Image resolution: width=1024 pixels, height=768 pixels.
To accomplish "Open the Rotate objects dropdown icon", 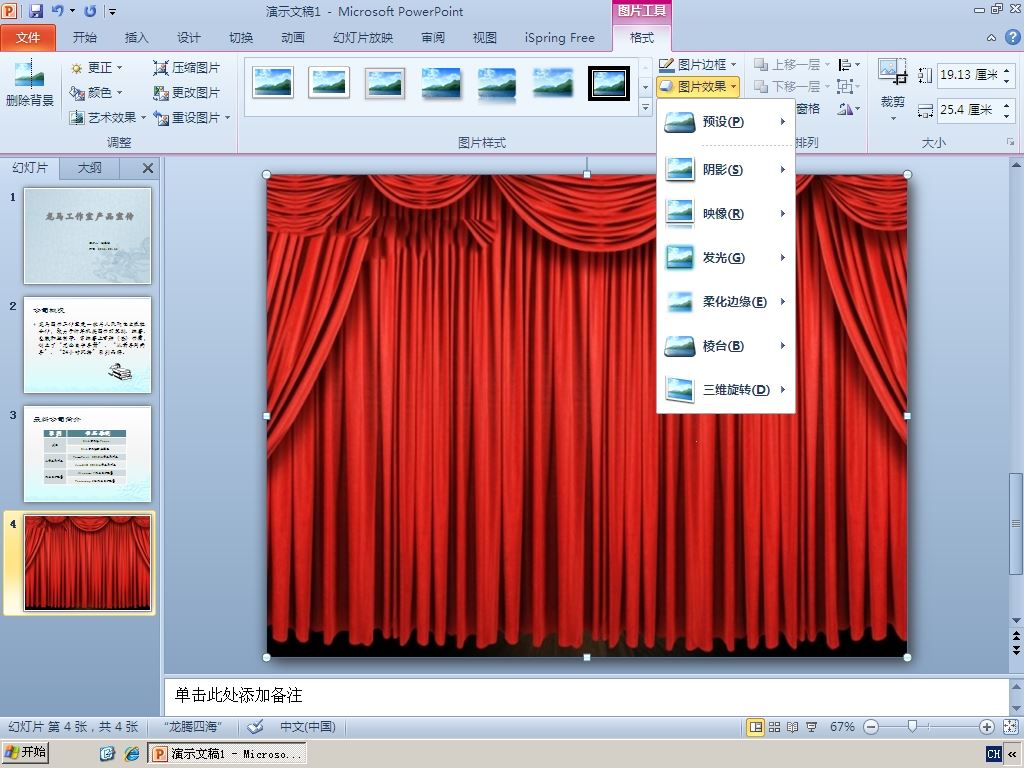I will point(848,109).
